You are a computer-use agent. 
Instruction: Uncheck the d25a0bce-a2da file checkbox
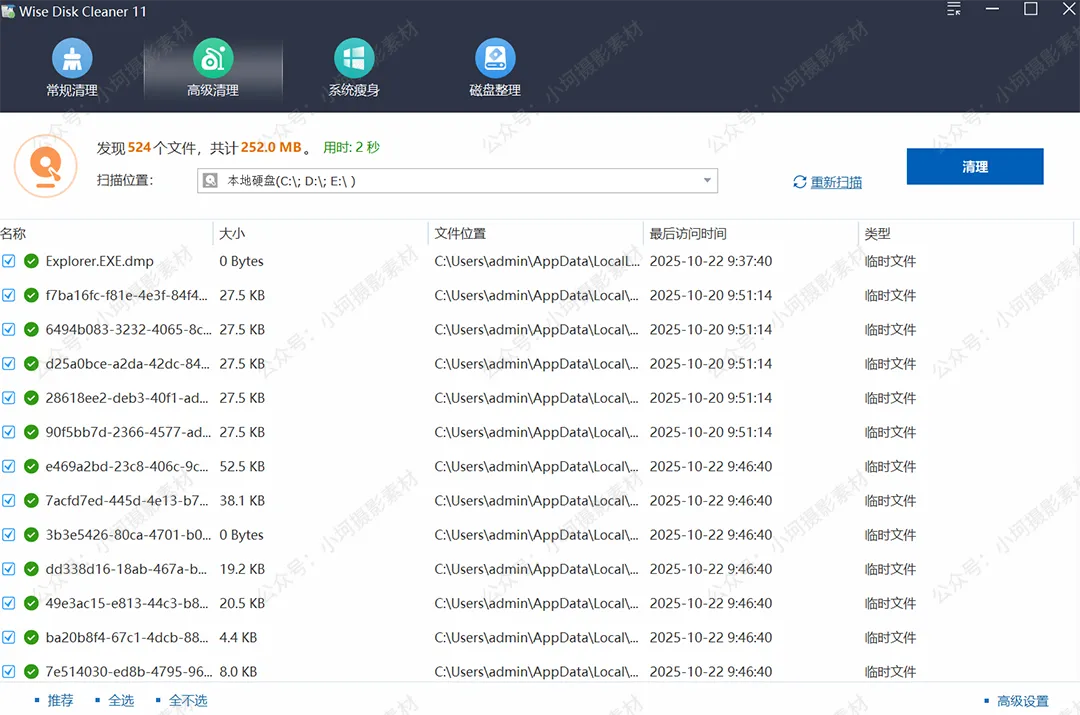pos(8,364)
